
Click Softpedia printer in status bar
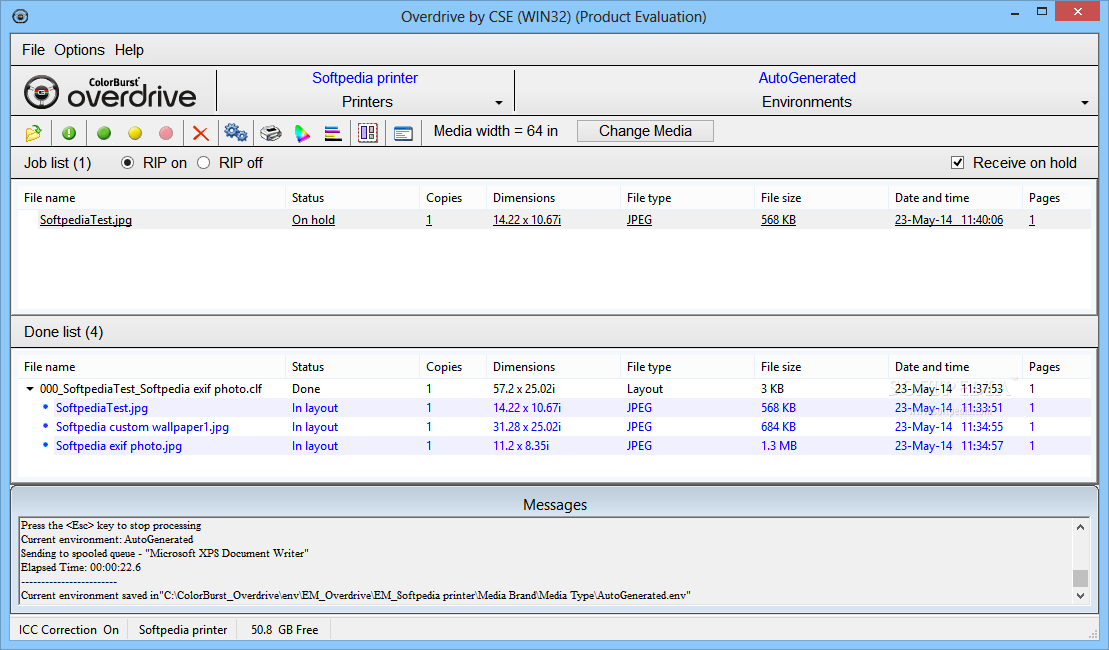click(182, 629)
